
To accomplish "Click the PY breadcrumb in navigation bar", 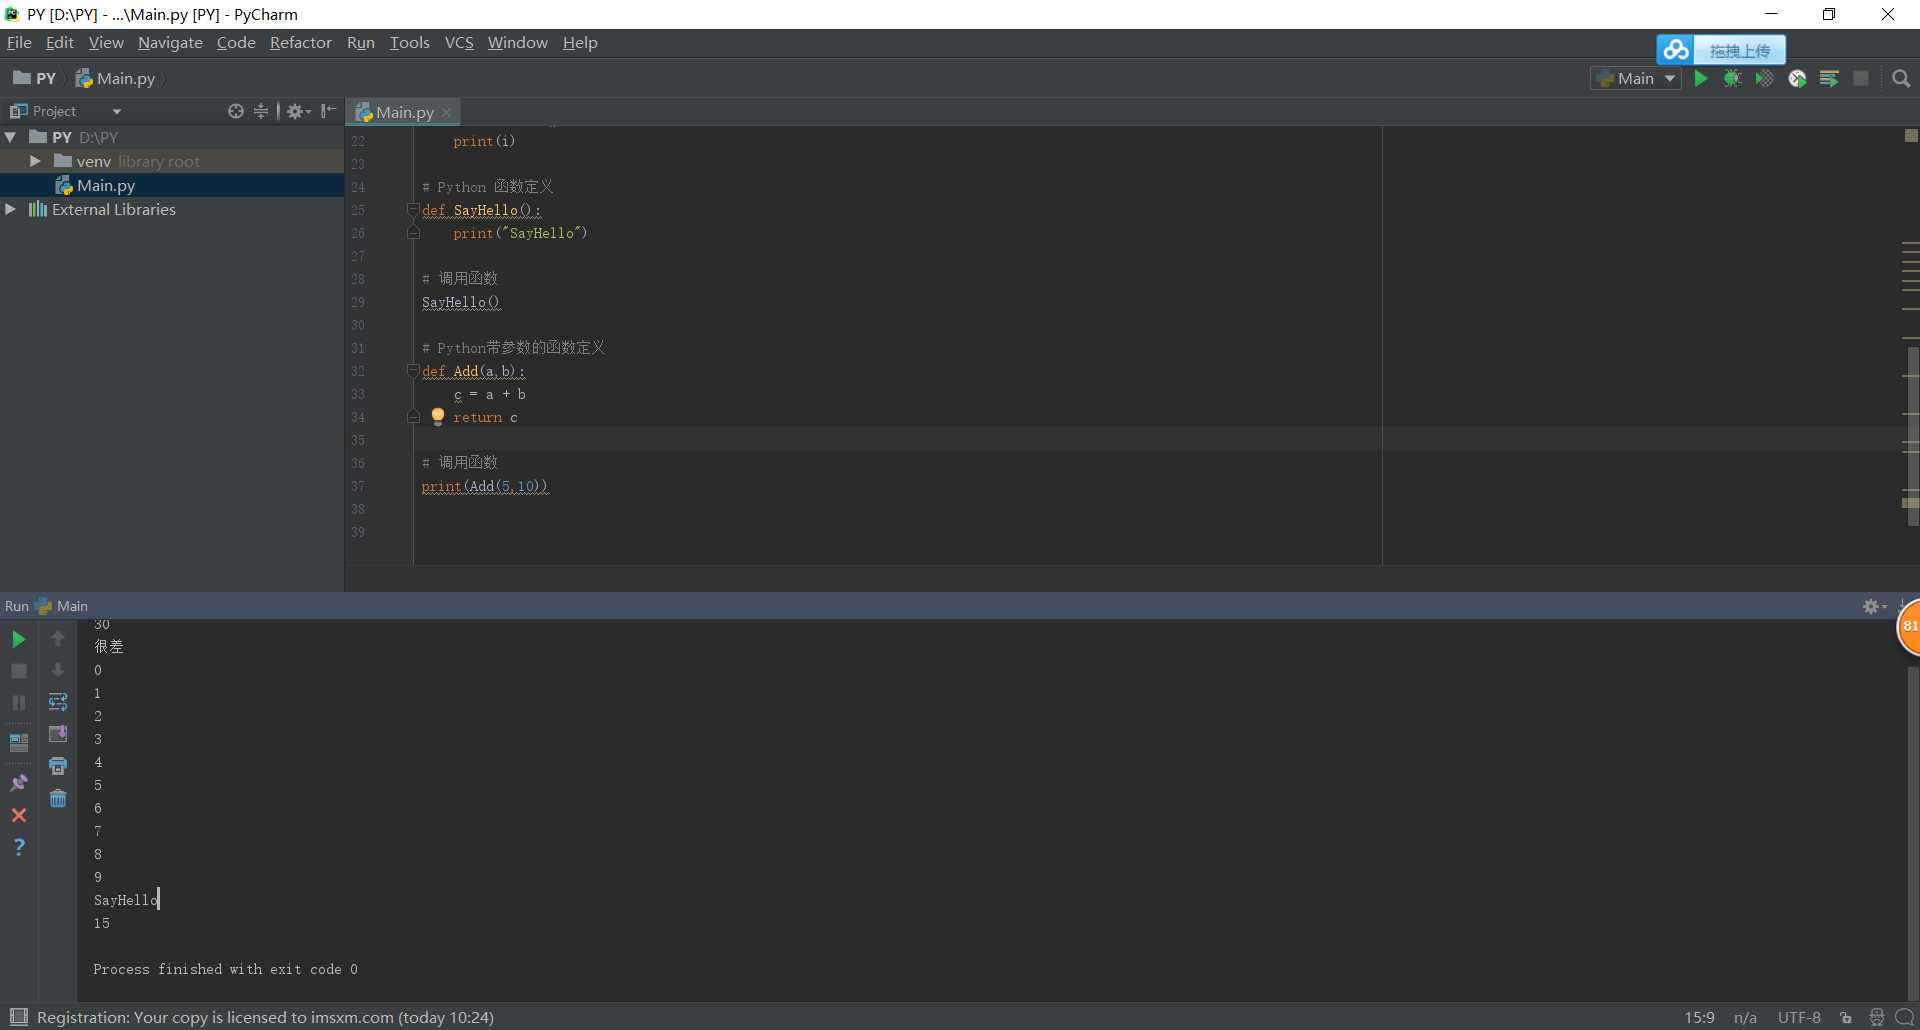I will point(36,78).
